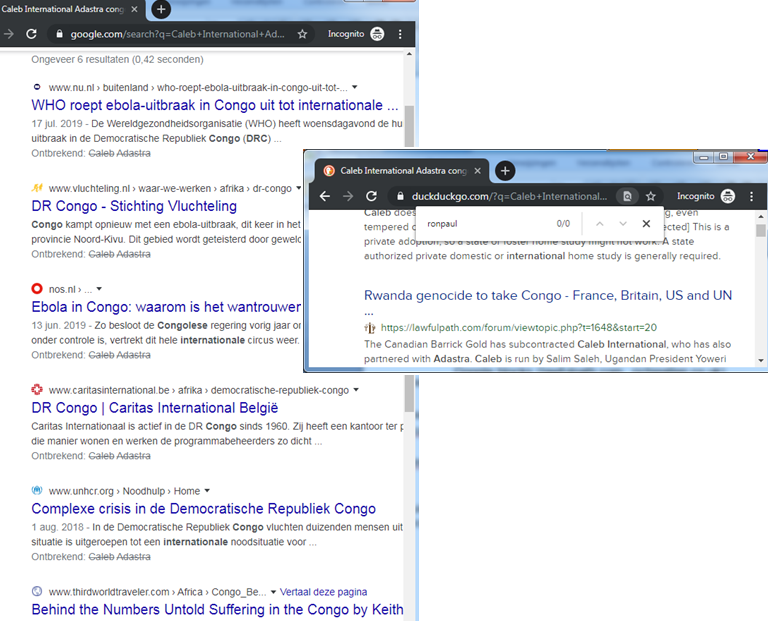
Task: Click DuckDuckGo page scrollbar up arrow
Action: coord(761,216)
